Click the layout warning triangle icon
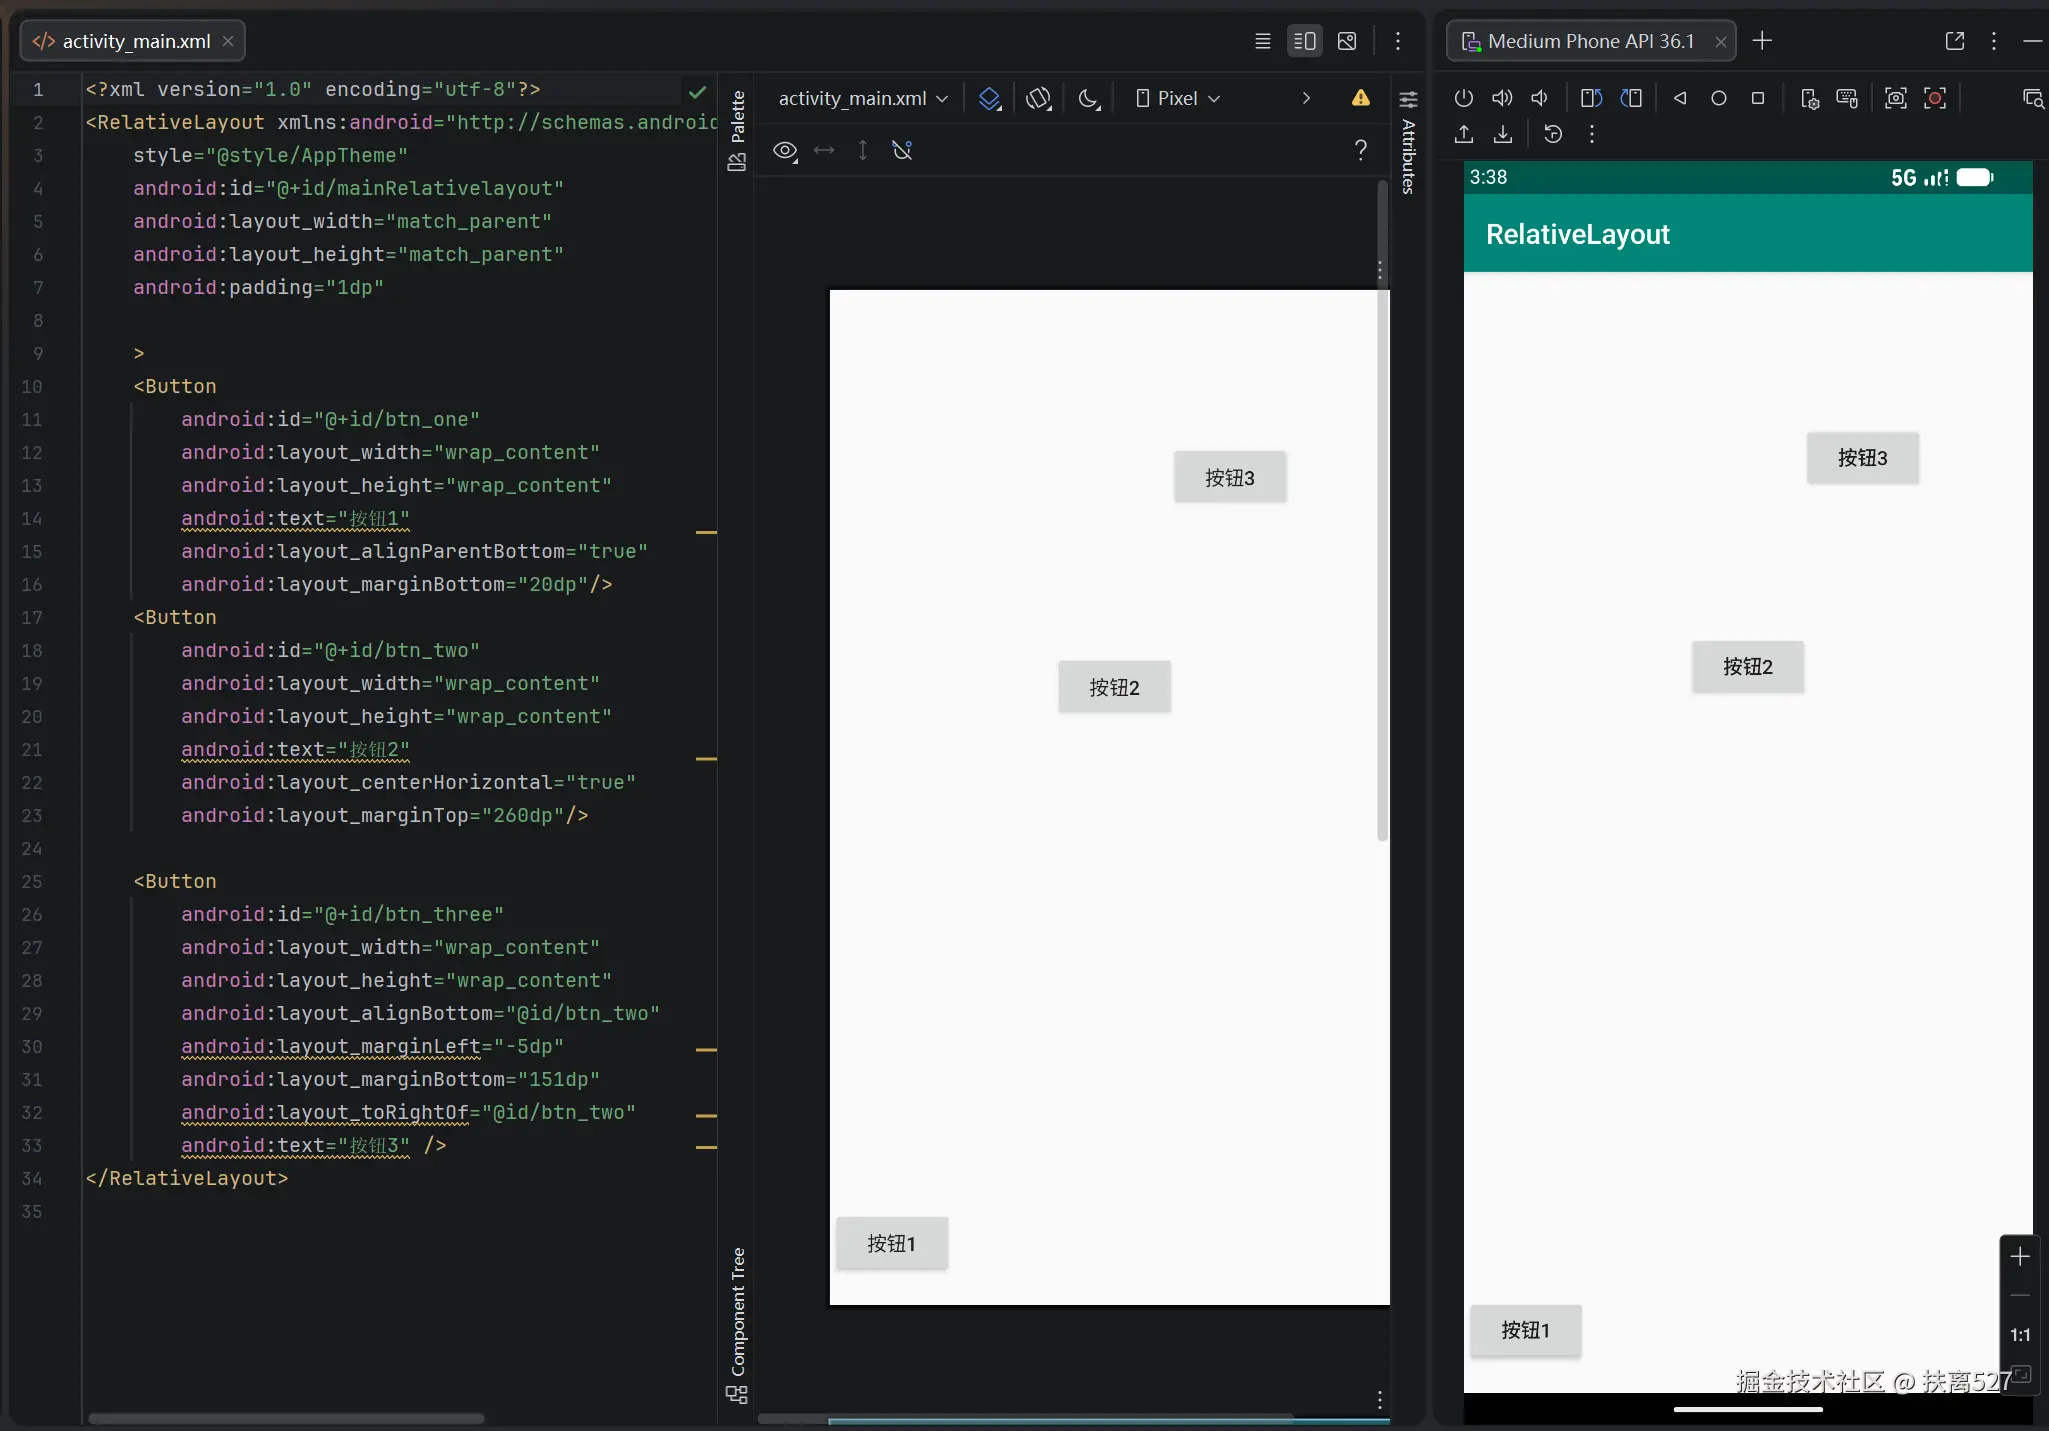The image size is (2049, 1431). click(x=1360, y=98)
